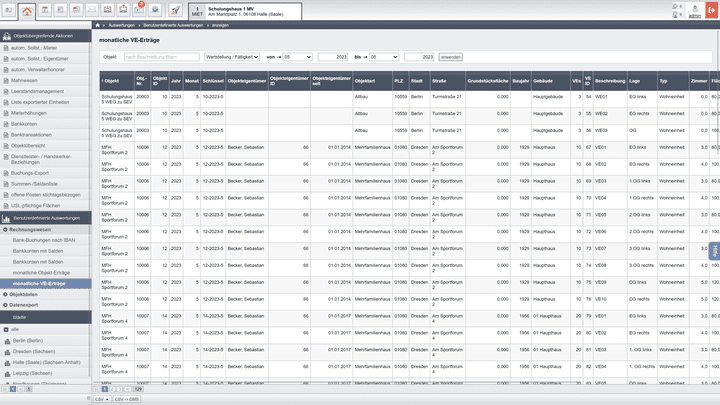
Task: Expand the Objektdaten section
Action: click(24, 295)
